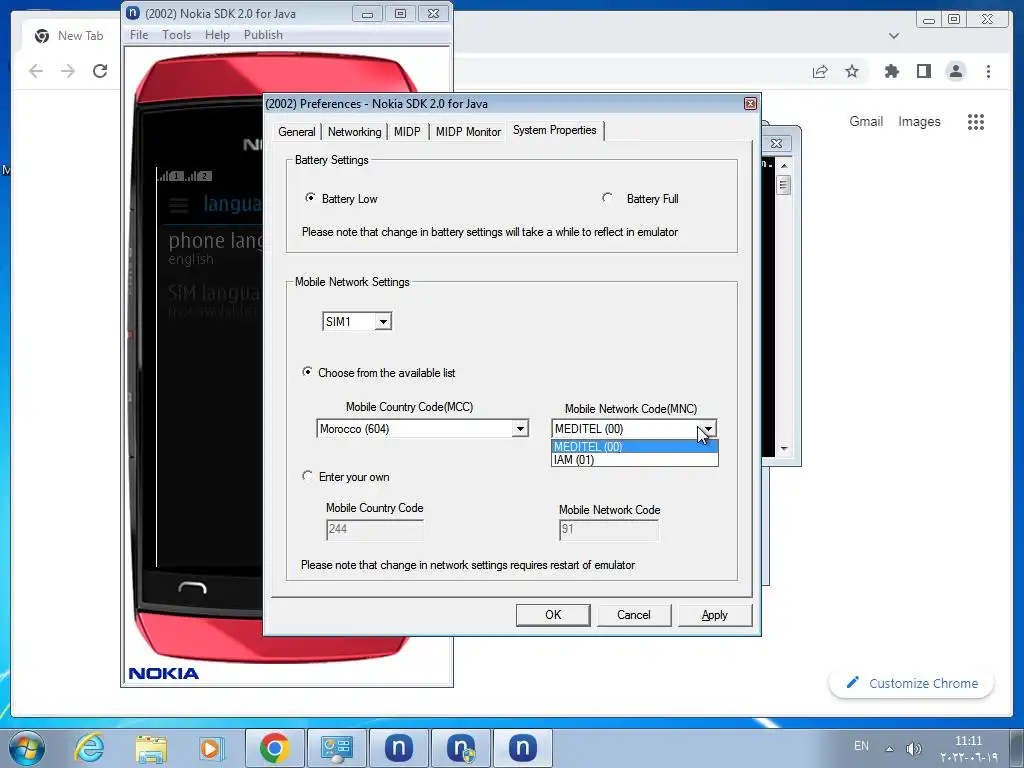
Task: Confirm with the OK button
Action: click(553, 615)
